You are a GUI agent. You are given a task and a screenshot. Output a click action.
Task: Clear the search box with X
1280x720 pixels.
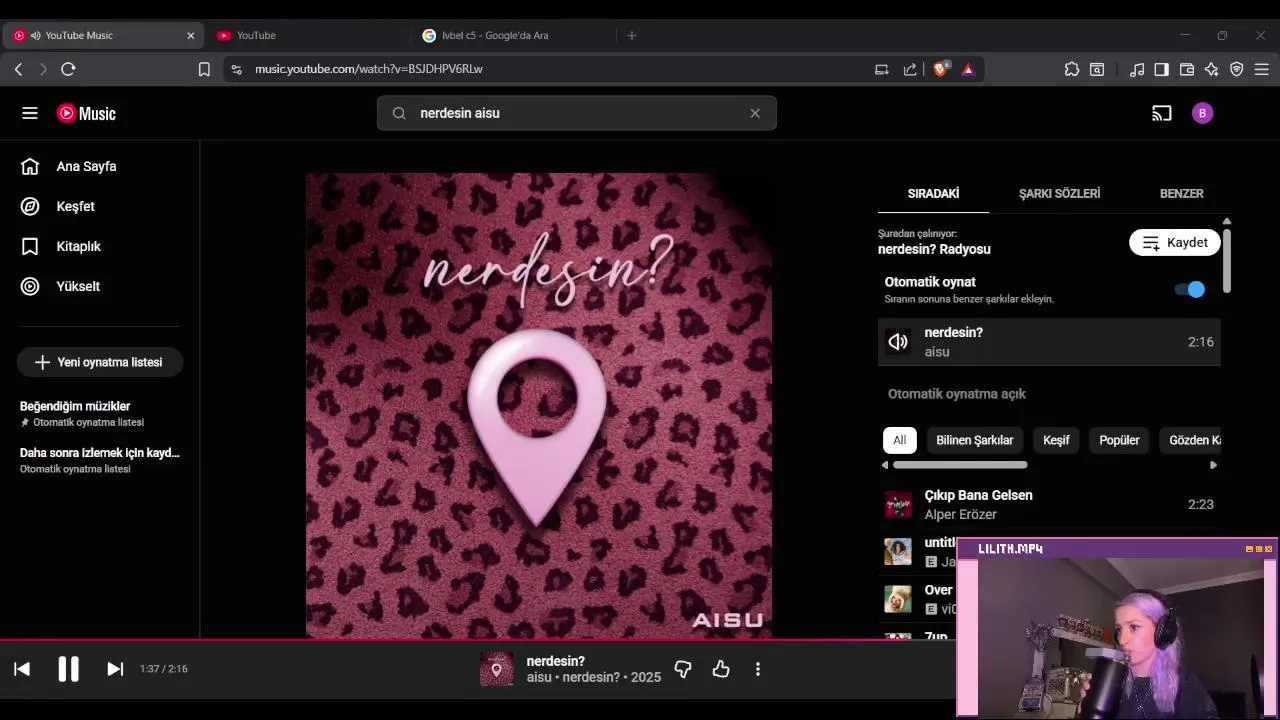click(755, 113)
